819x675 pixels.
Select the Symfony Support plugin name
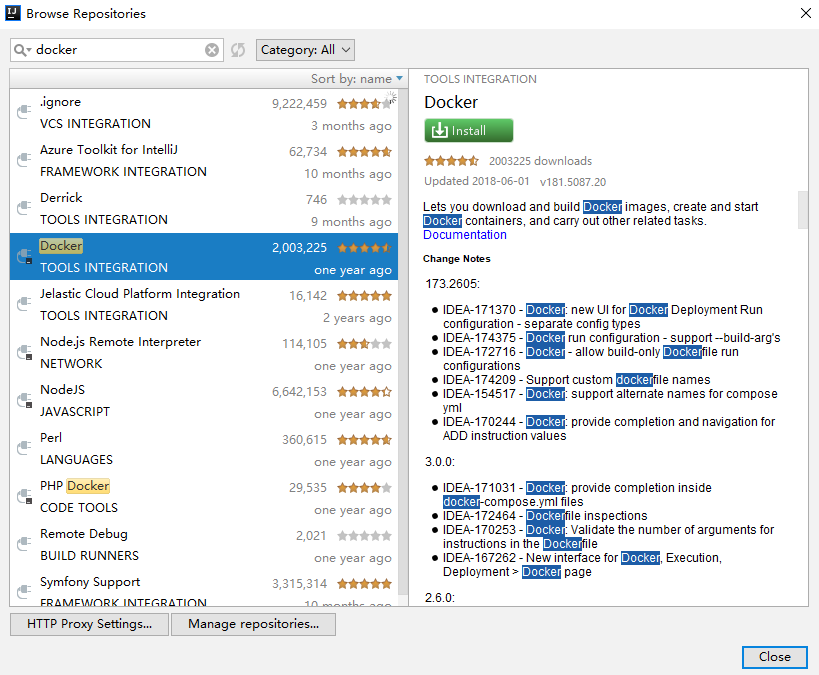pos(90,582)
